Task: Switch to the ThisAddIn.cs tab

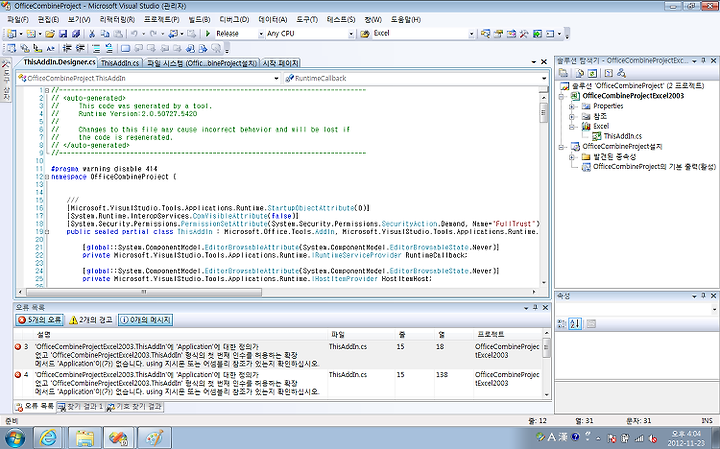Action: tap(120, 63)
